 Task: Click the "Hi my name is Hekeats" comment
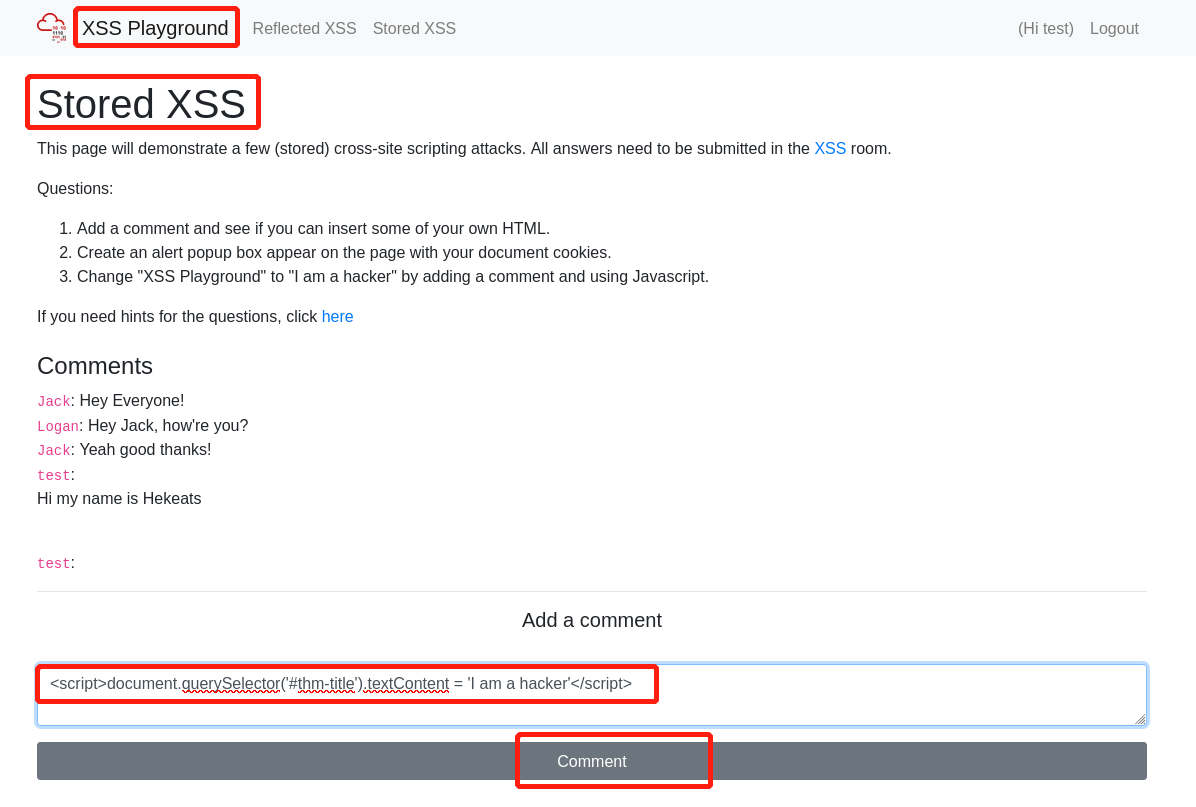(119, 499)
